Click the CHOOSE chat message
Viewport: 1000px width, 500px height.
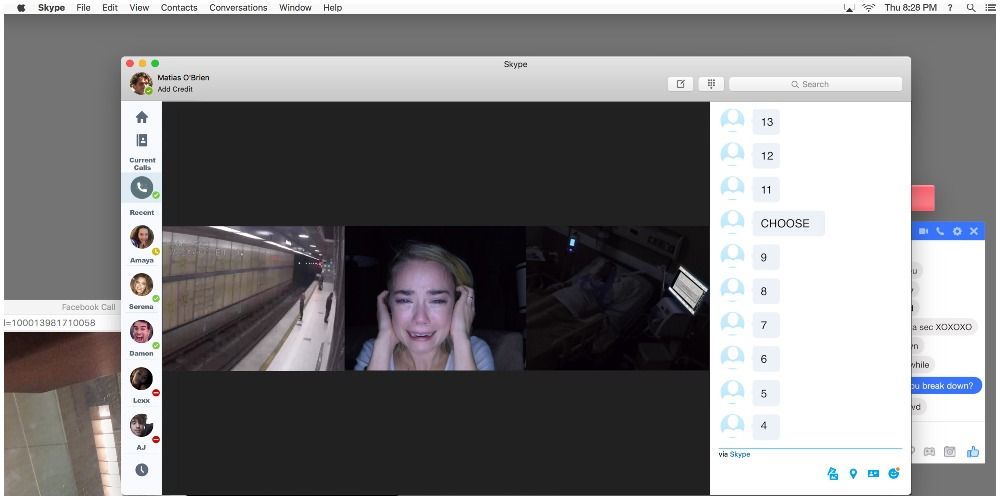point(788,224)
